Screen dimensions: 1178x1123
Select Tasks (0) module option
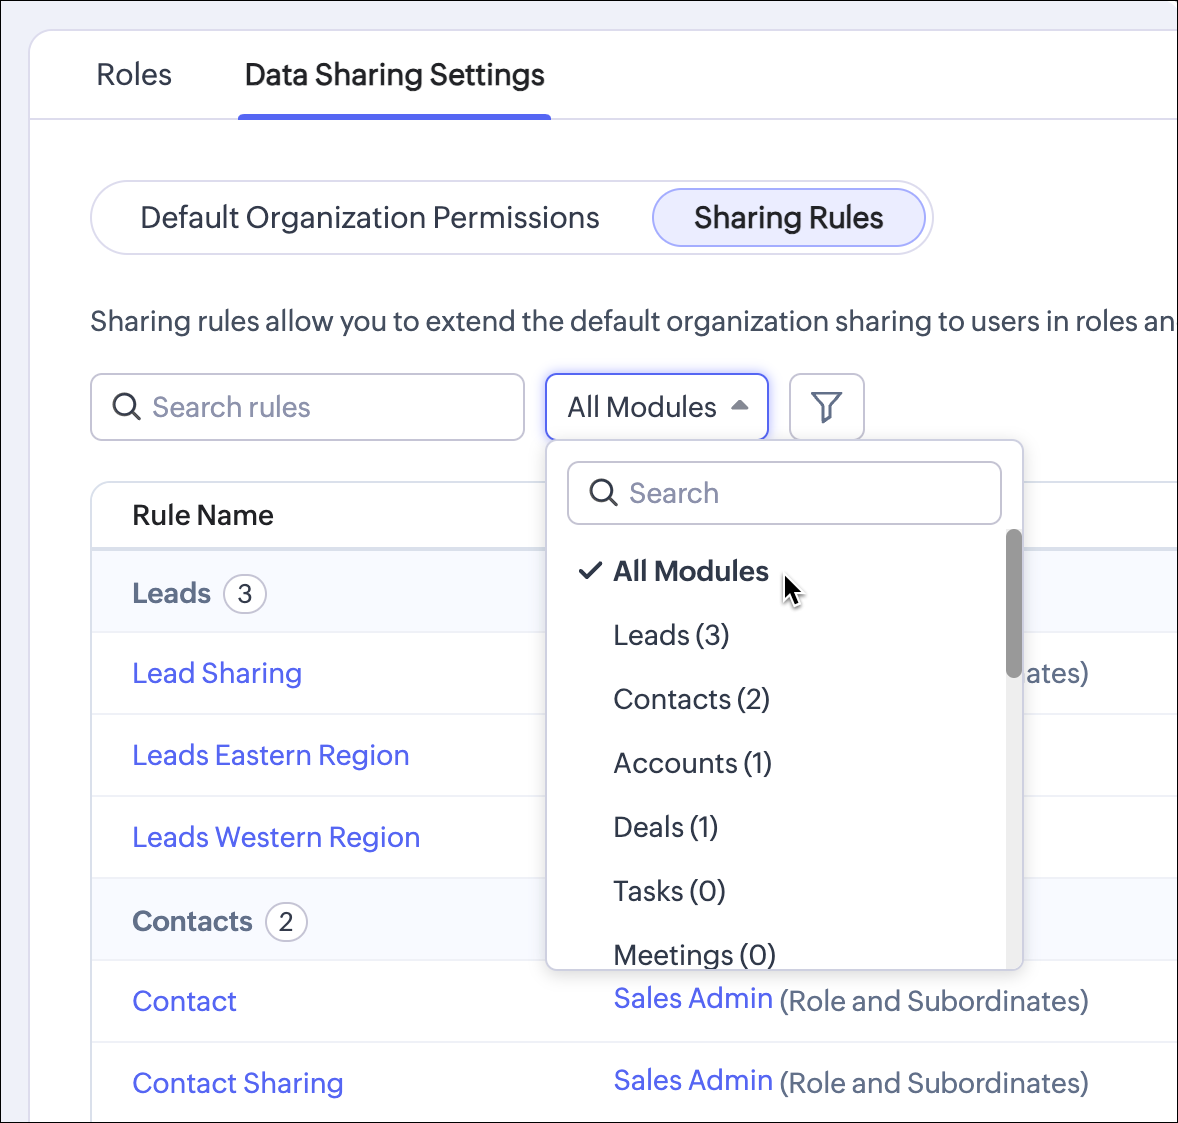pyautogui.click(x=669, y=891)
